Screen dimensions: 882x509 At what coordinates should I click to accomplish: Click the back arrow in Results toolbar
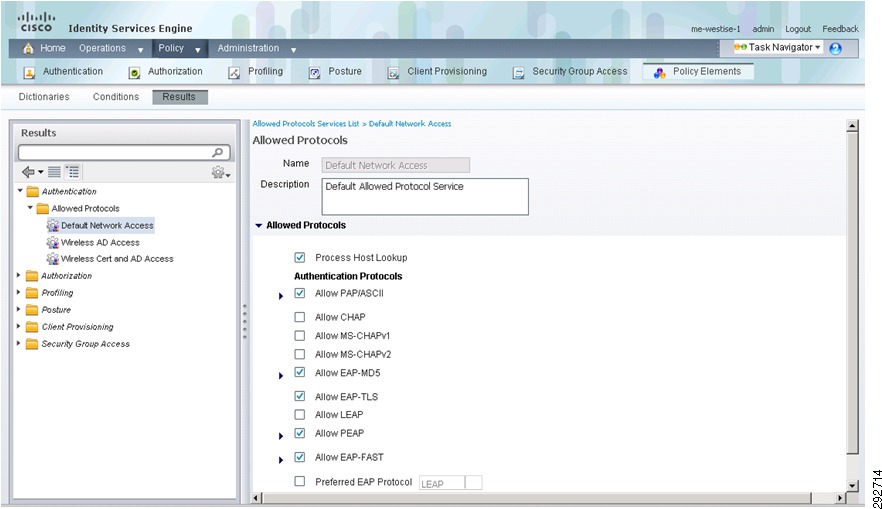pos(28,172)
